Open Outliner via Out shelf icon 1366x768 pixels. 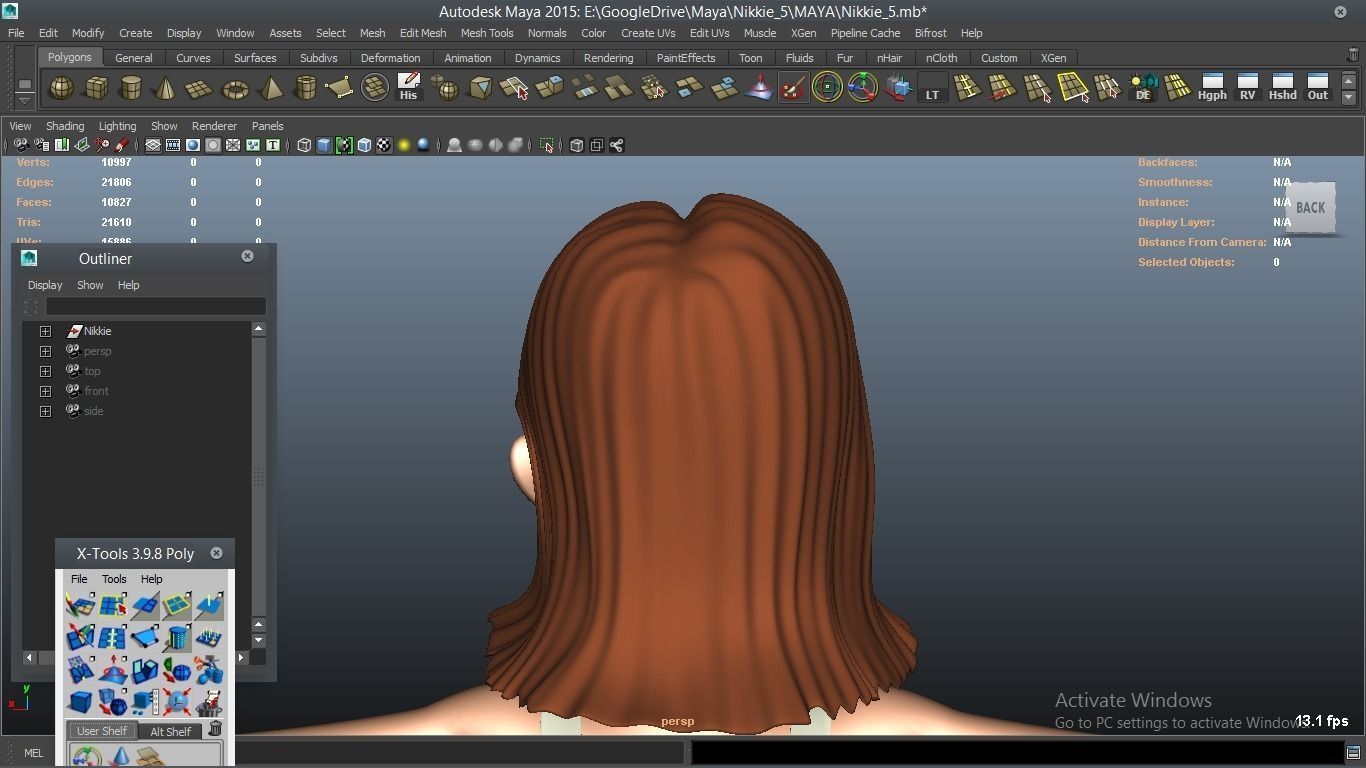click(1318, 87)
